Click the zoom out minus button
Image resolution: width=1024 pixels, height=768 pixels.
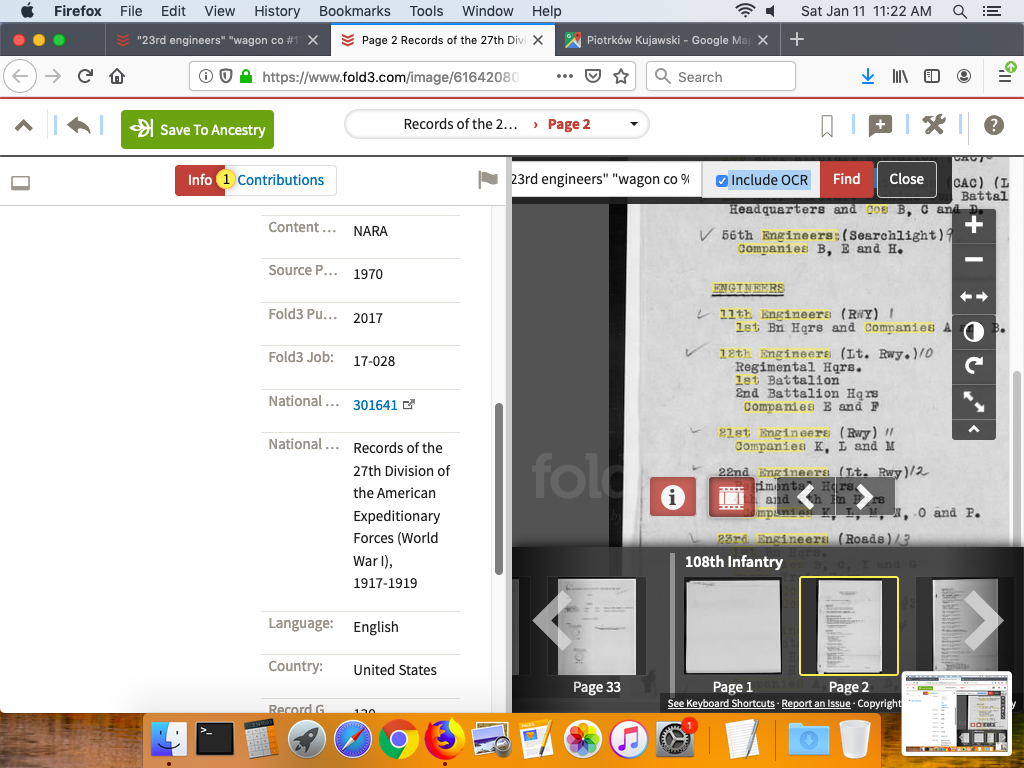click(x=973, y=260)
